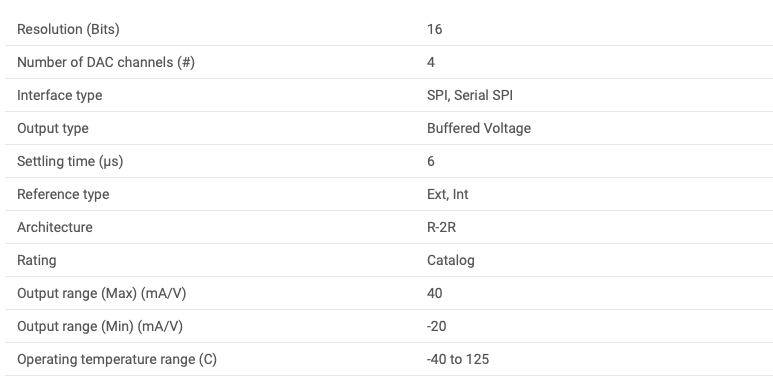Click the output range minimum value -20
The height and width of the screenshot is (378, 773).
pyautogui.click(x=436, y=326)
